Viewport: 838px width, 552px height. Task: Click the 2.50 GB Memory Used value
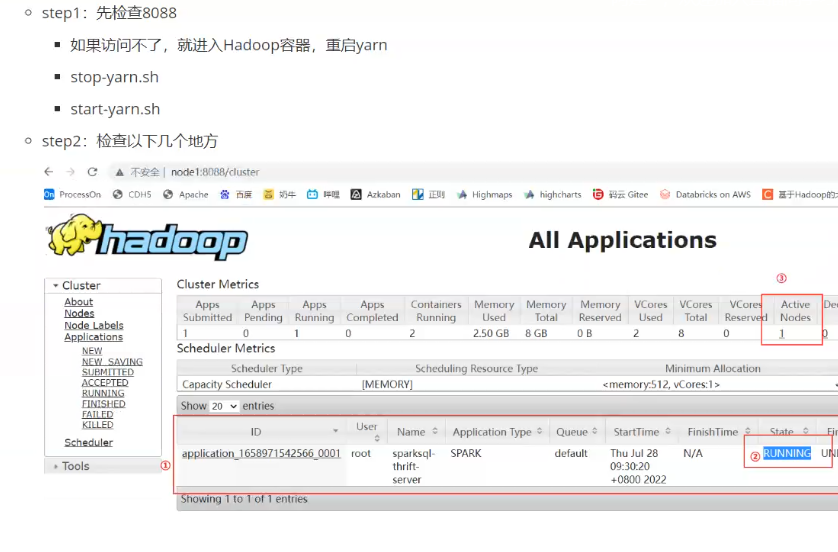click(491, 333)
